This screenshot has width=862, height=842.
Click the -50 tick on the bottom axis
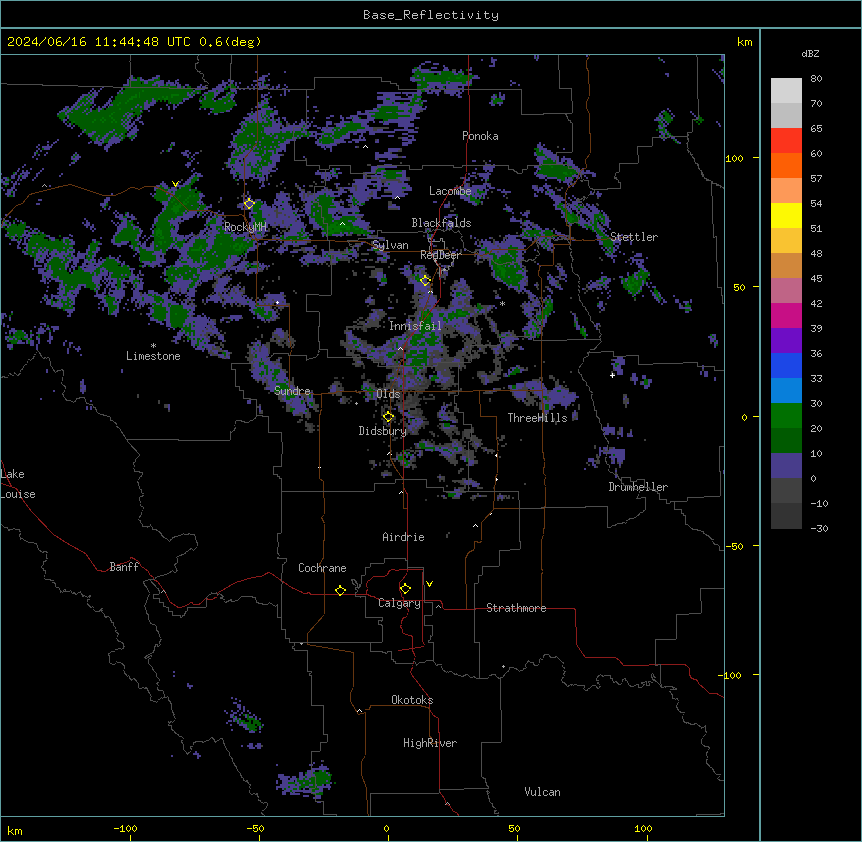[x=255, y=829]
